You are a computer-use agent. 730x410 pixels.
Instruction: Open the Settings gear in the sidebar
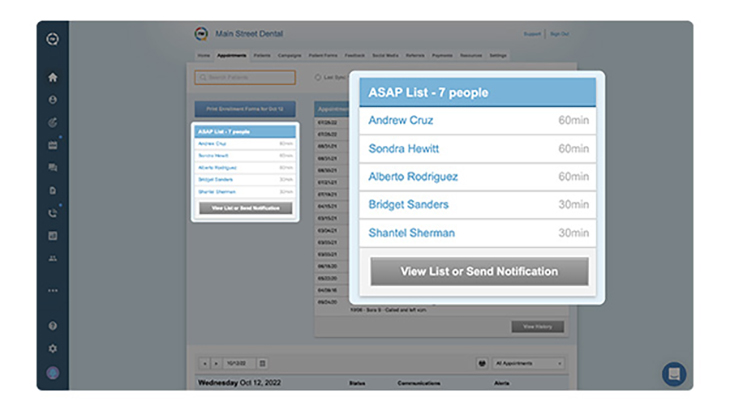pos(53,349)
